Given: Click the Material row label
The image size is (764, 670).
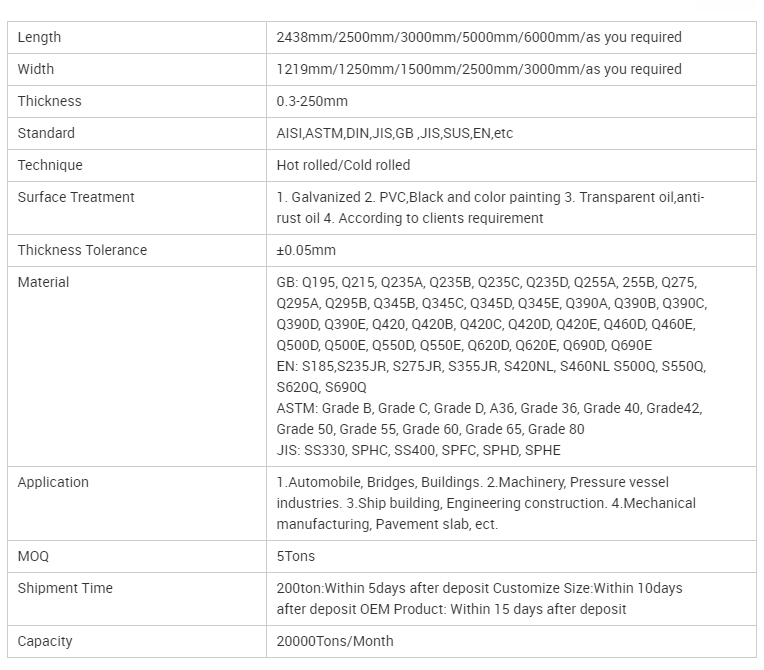Looking at the screenshot, I should 43,282.
